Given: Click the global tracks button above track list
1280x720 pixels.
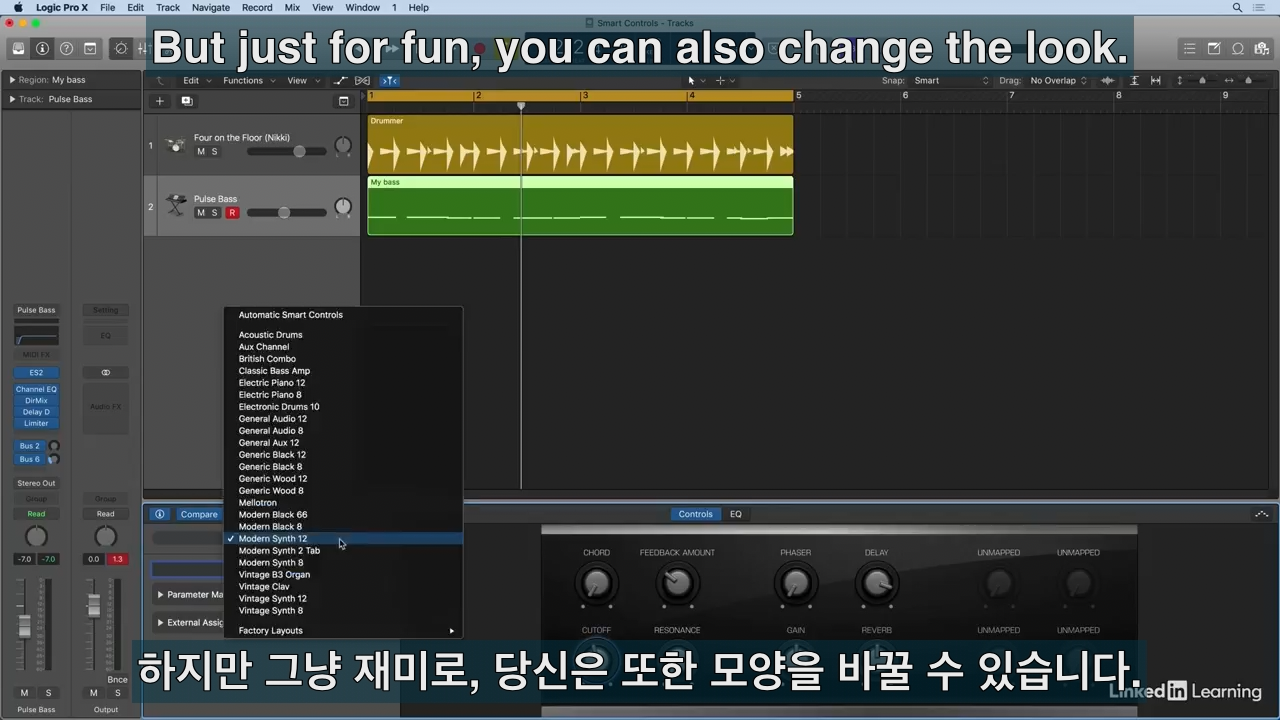Looking at the screenshot, I should 343,101.
